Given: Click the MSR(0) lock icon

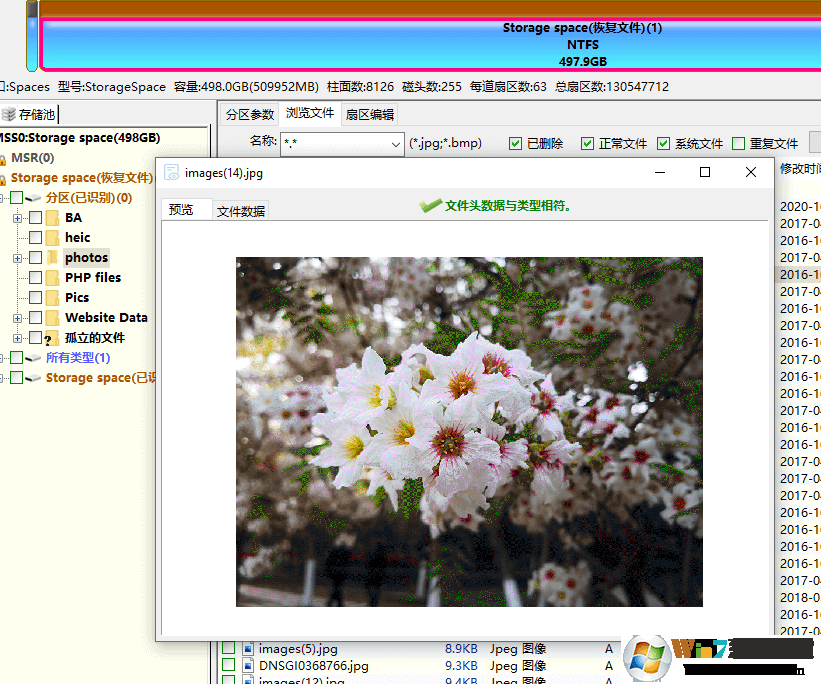Looking at the screenshot, I should coord(3,158).
